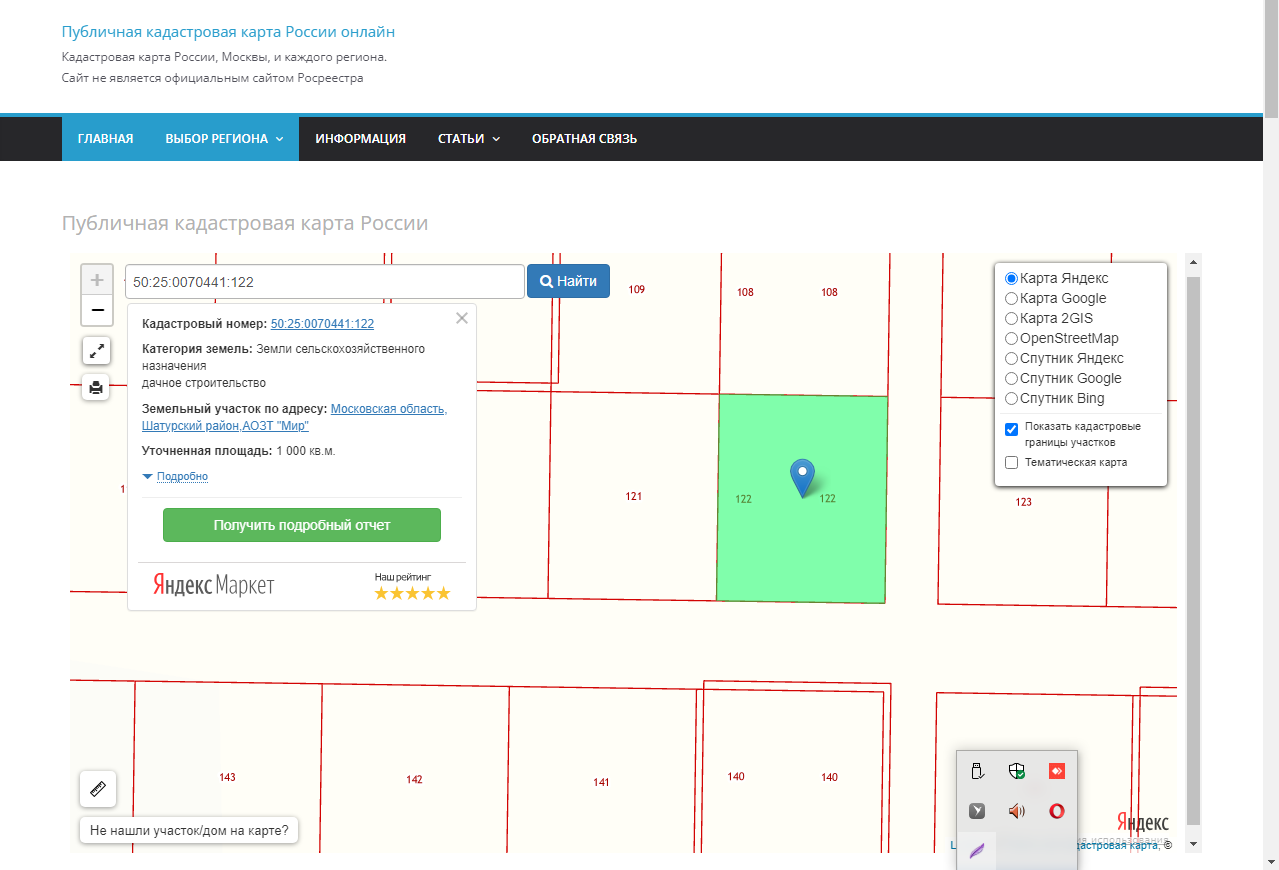Image resolution: width=1279 pixels, height=870 pixels.
Task: Open Windows Security shield tray icon
Action: tap(1017, 771)
